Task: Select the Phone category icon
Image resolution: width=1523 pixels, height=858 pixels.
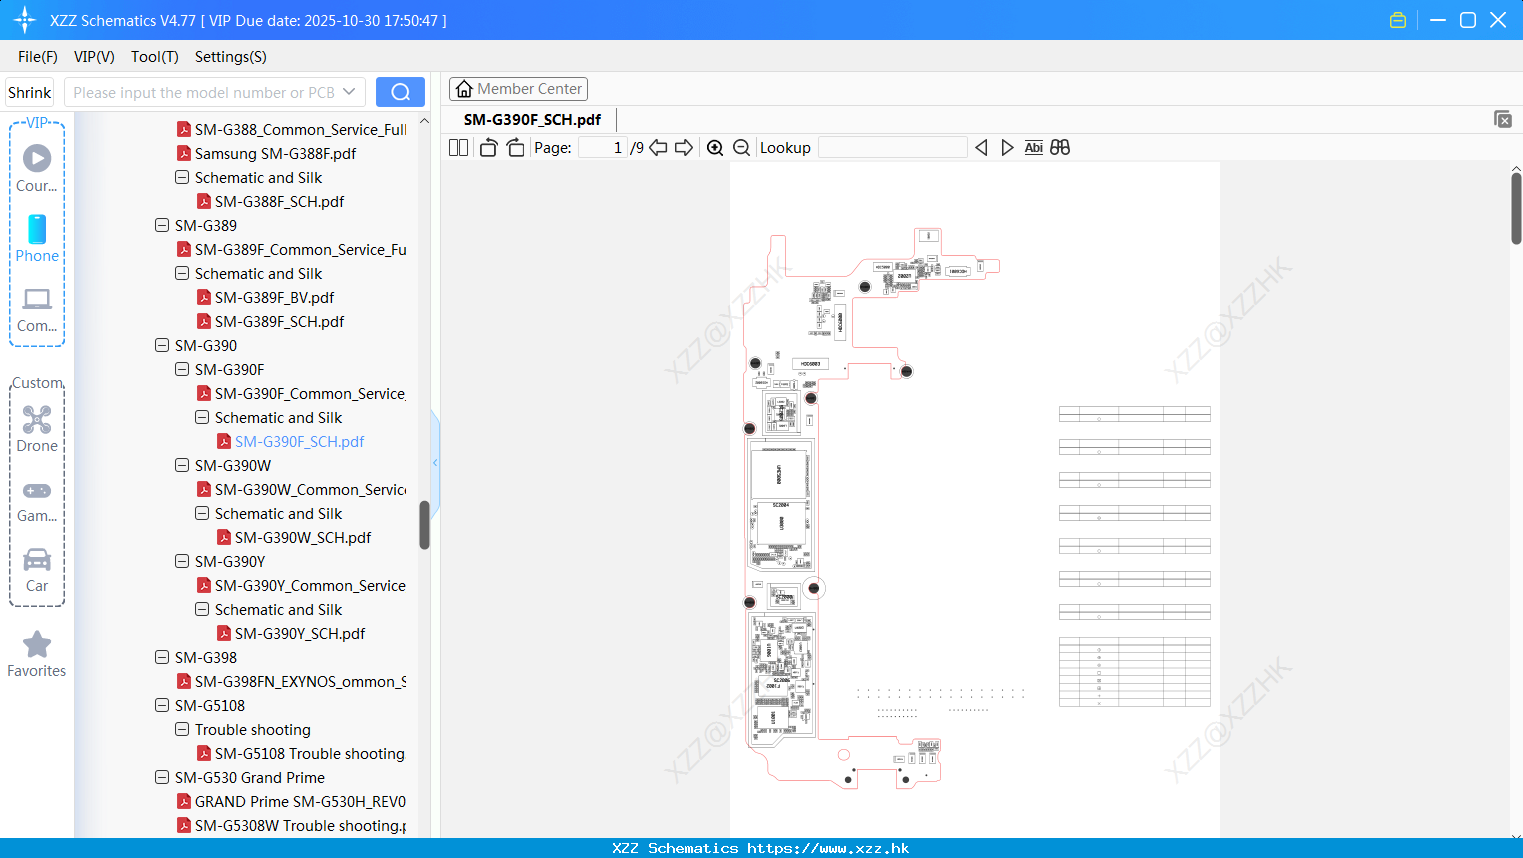Action: pyautogui.click(x=37, y=229)
